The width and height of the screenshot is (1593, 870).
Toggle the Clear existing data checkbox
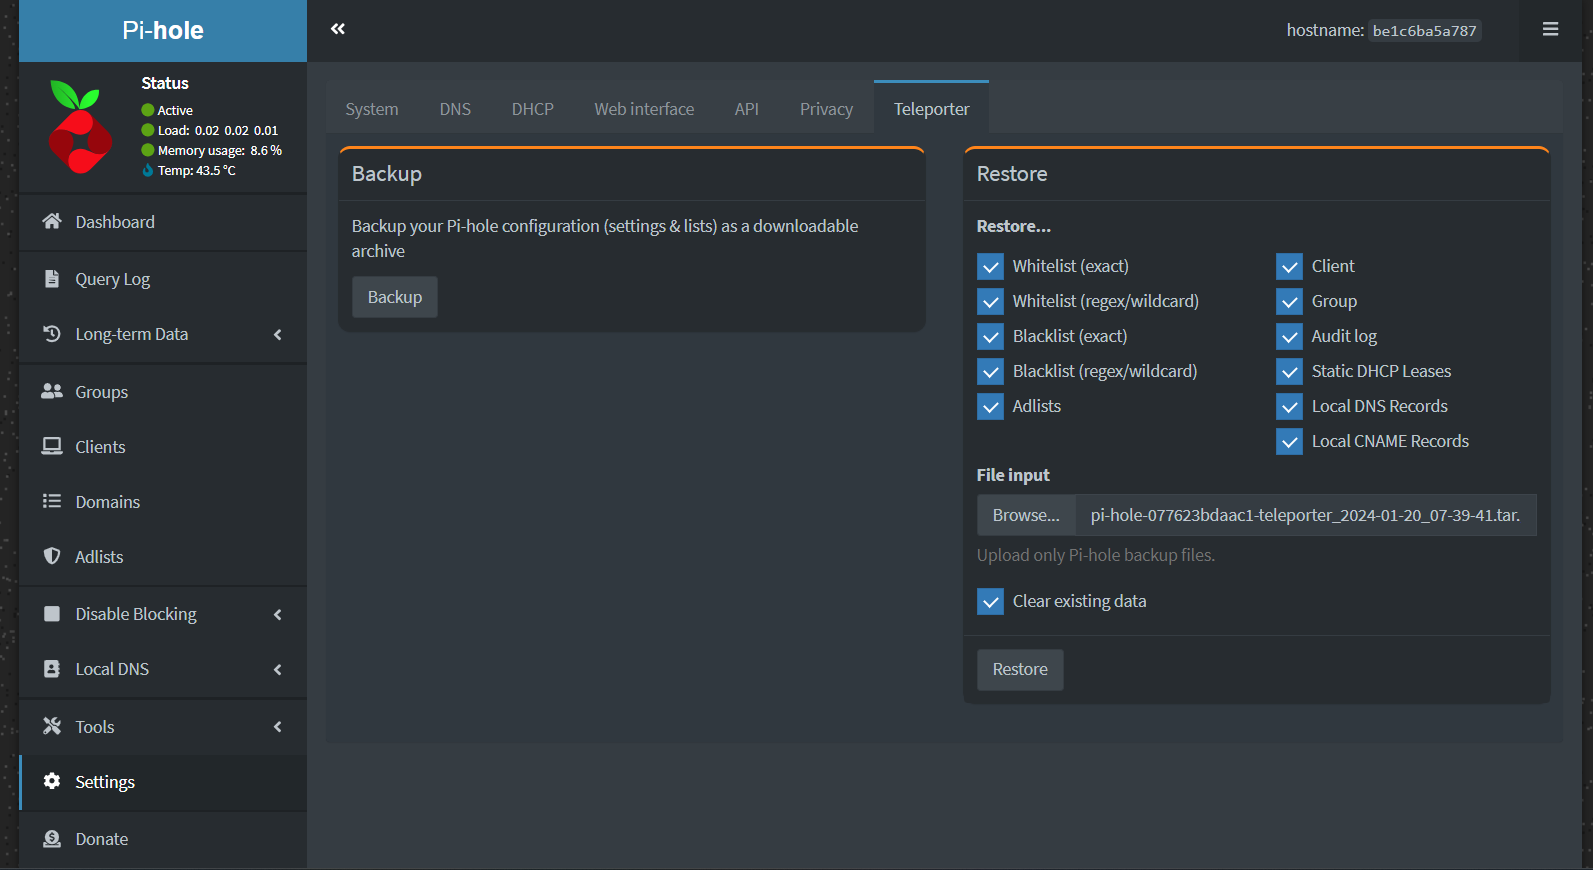tap(990, 601)
